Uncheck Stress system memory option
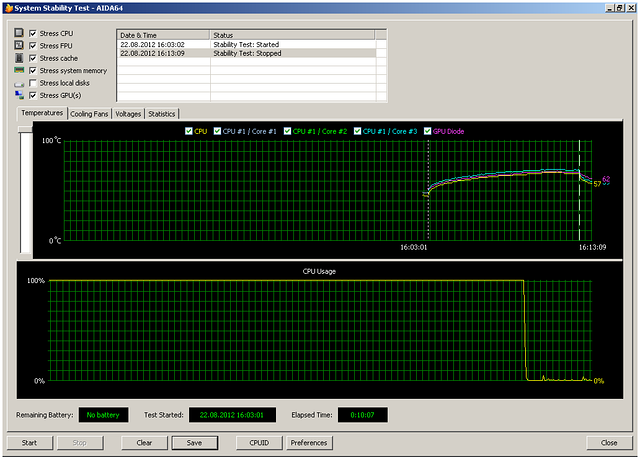The width and height of the screenshot is (640, 457). (33, 71)
